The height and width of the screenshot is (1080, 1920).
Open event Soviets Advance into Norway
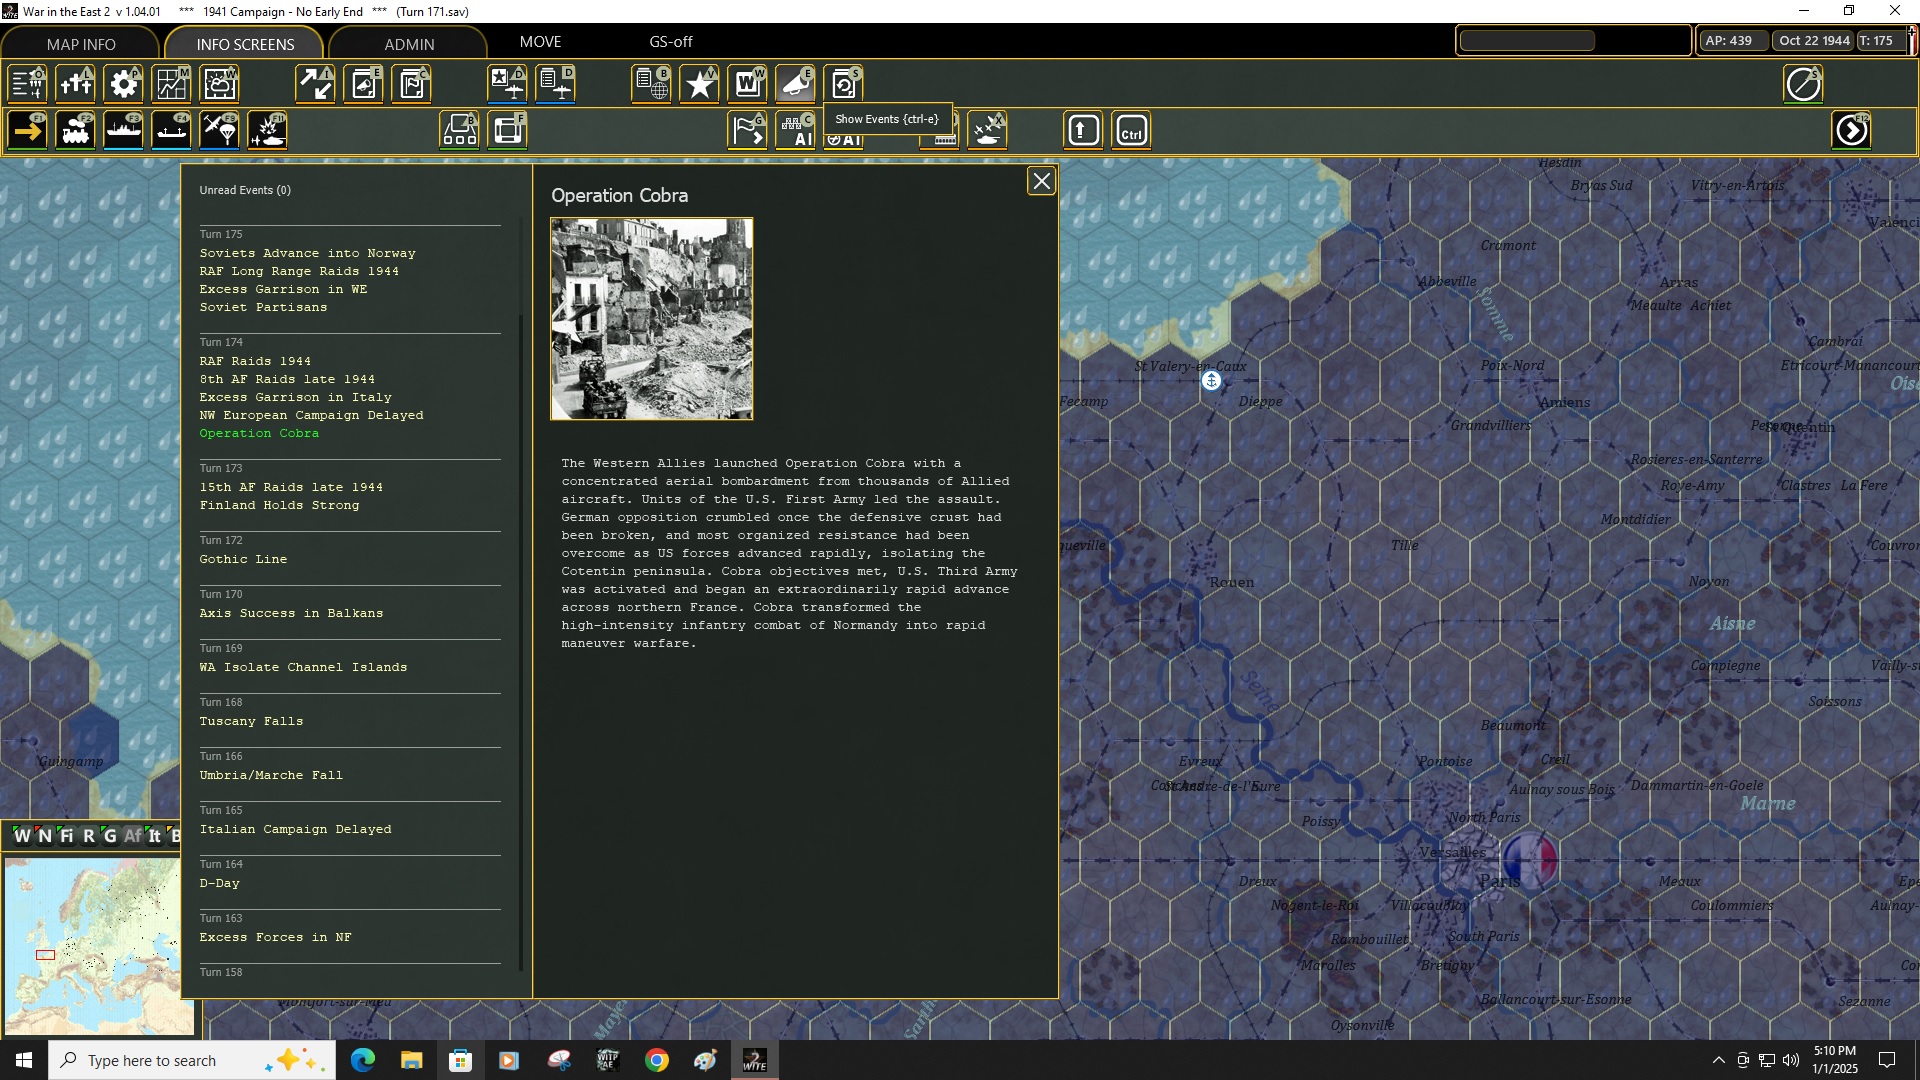pyautogui.click(x=307, y=253)
